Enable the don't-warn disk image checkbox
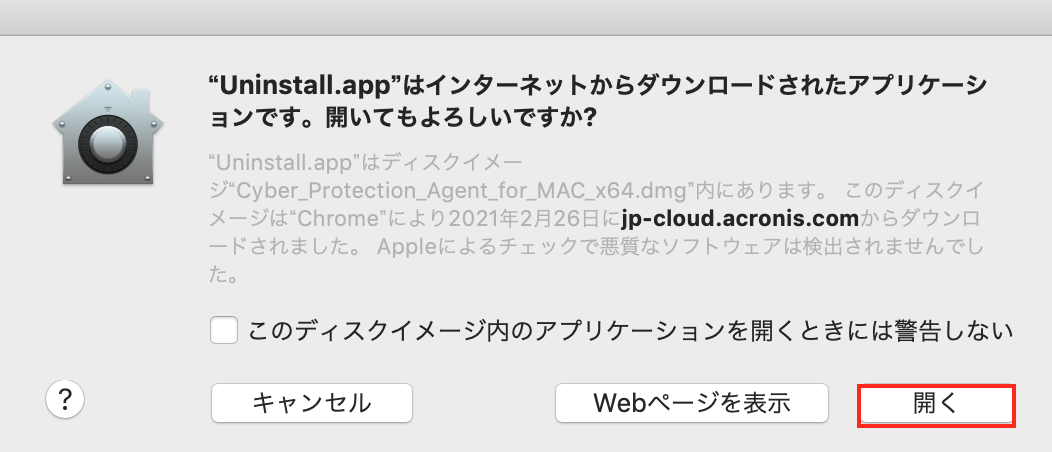The image size is (1052, 452). point(224,331)
